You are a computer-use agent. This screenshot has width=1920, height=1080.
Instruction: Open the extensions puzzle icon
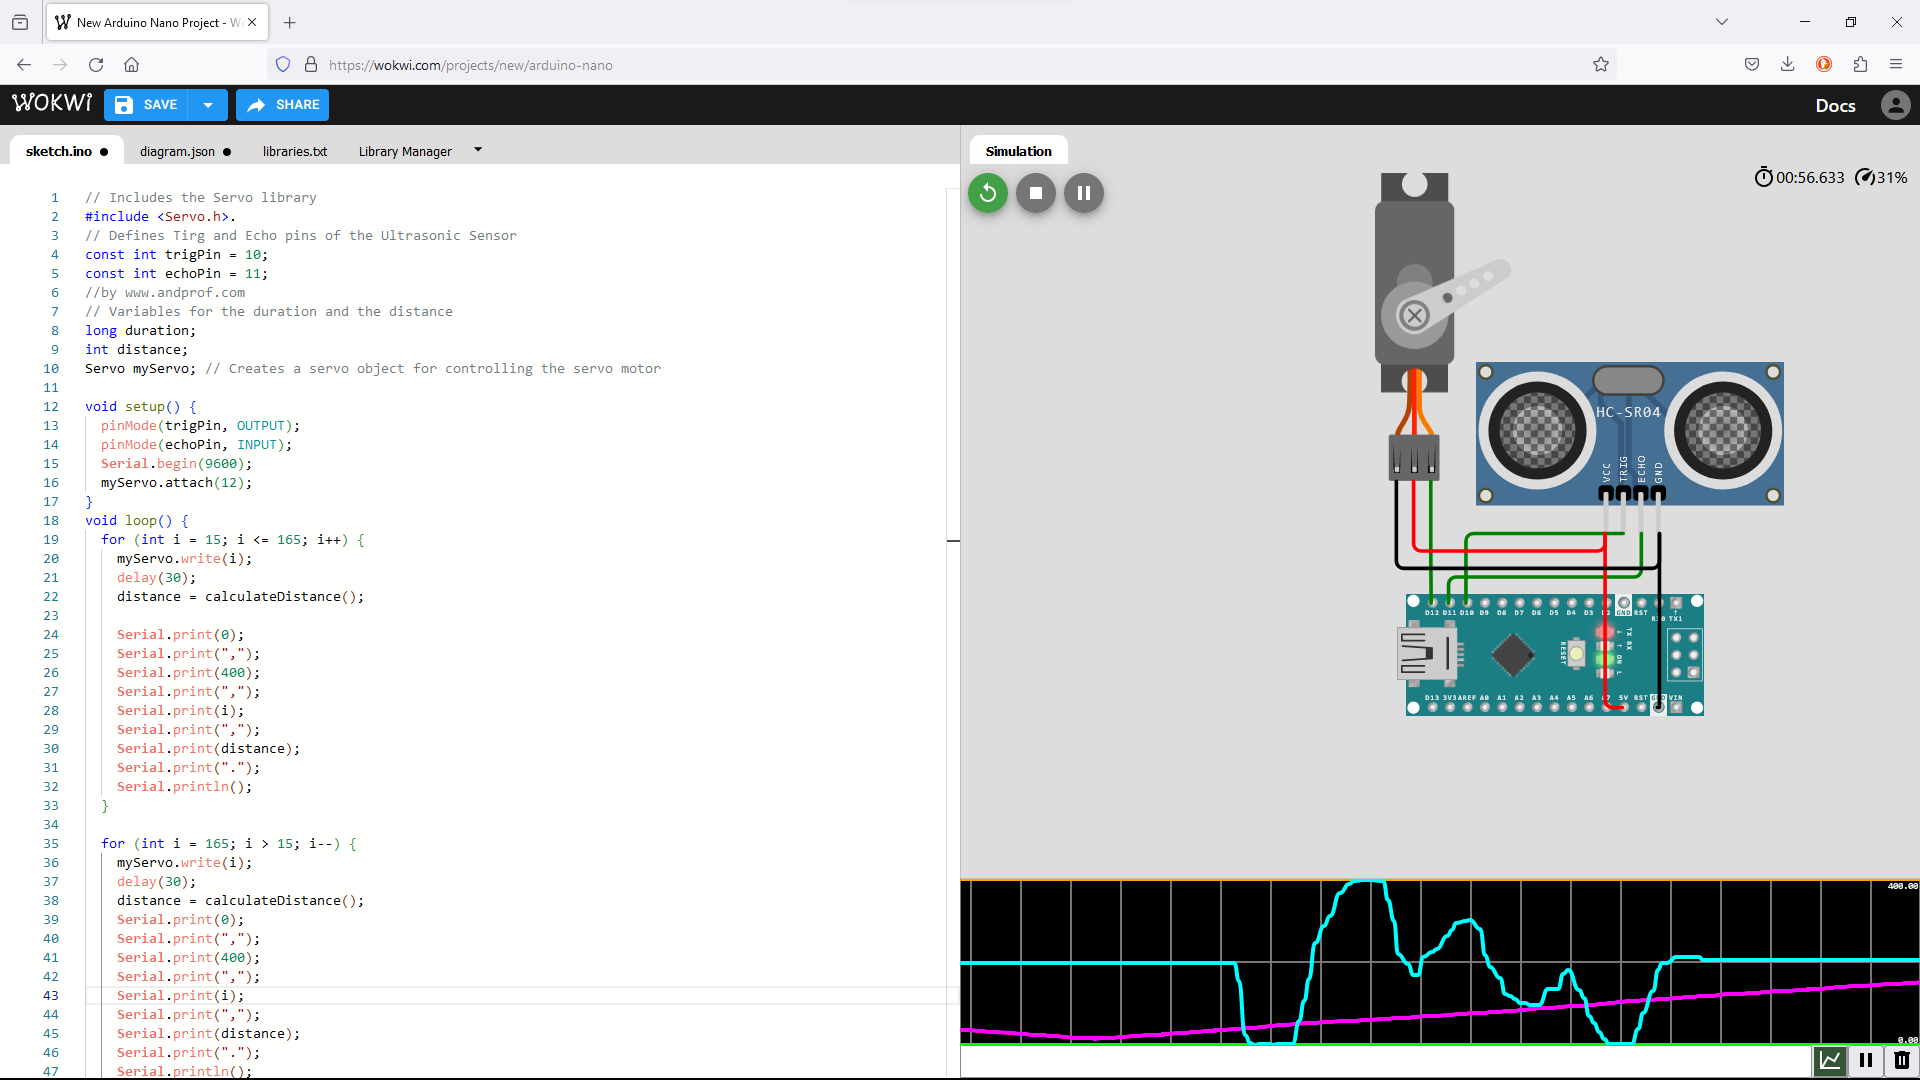(1860, 65)
